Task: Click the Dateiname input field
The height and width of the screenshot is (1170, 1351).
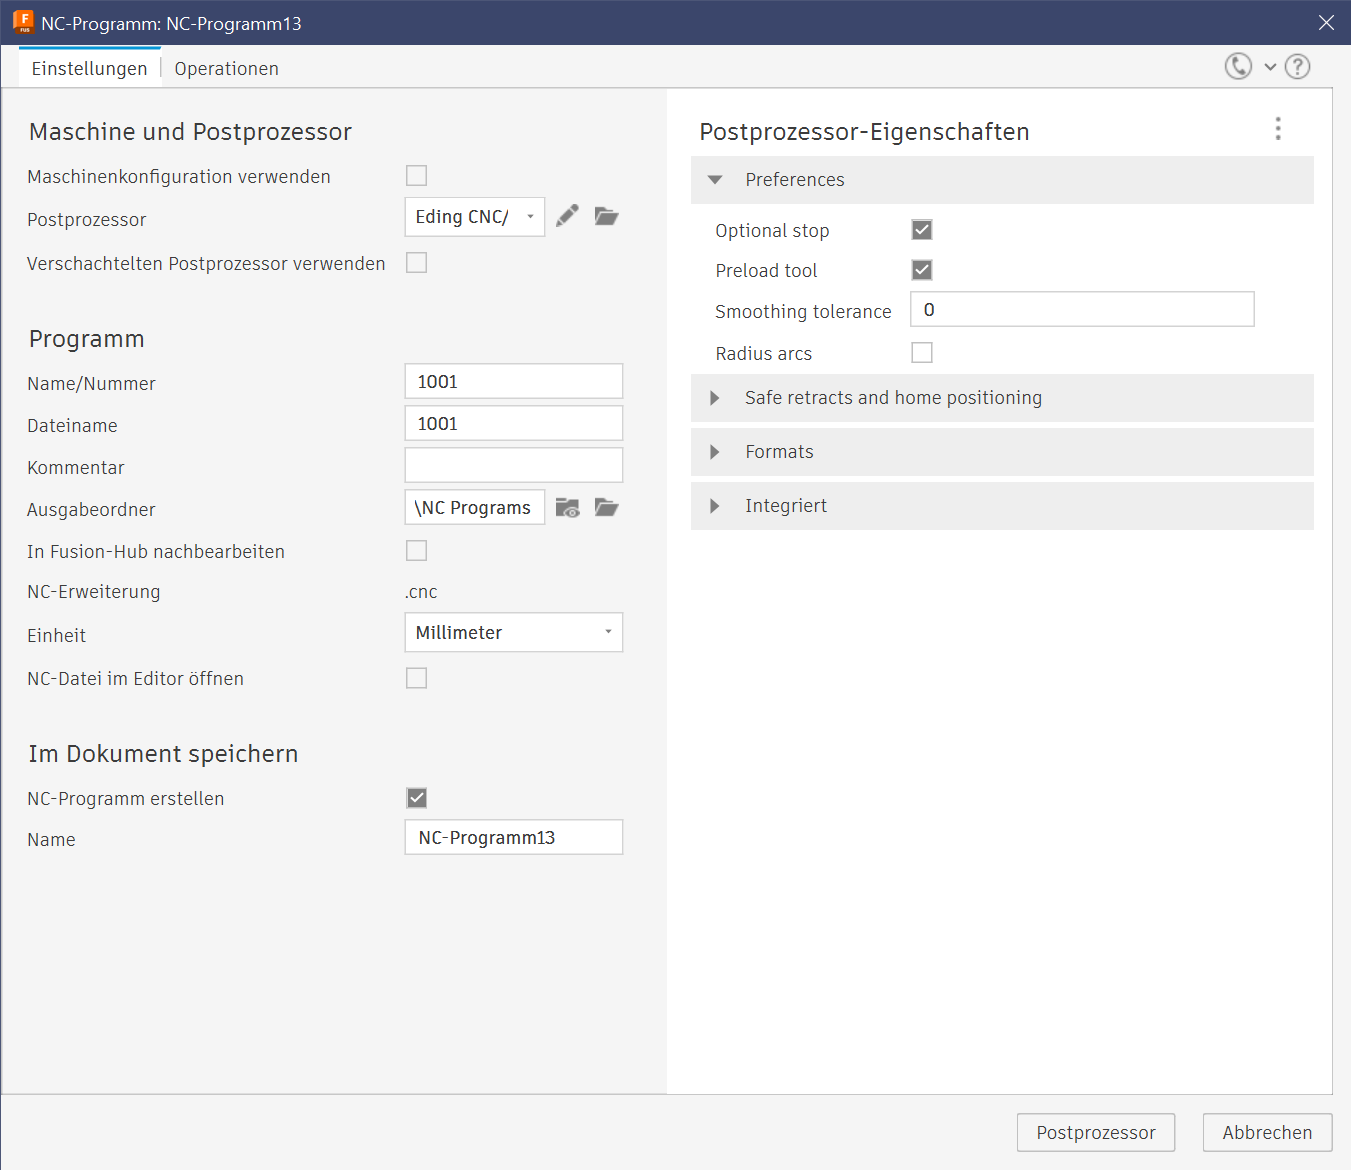Action: pos(514,423)
